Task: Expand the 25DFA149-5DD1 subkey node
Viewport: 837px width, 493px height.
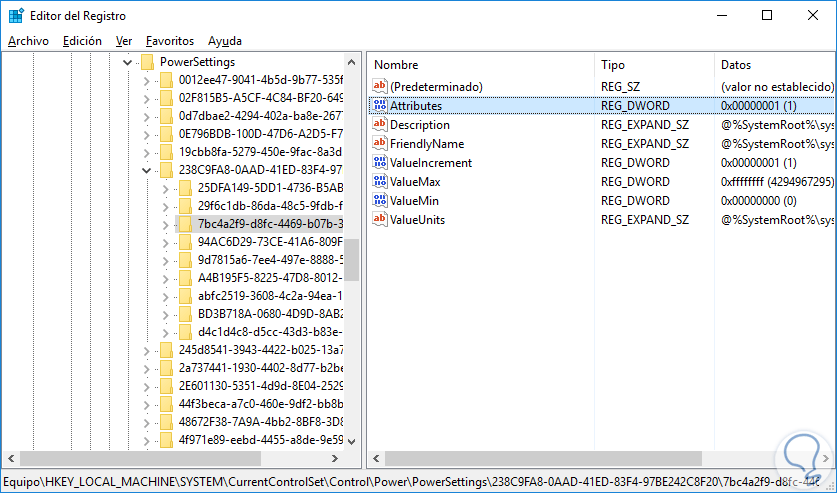Action: (x=165, y=188)
